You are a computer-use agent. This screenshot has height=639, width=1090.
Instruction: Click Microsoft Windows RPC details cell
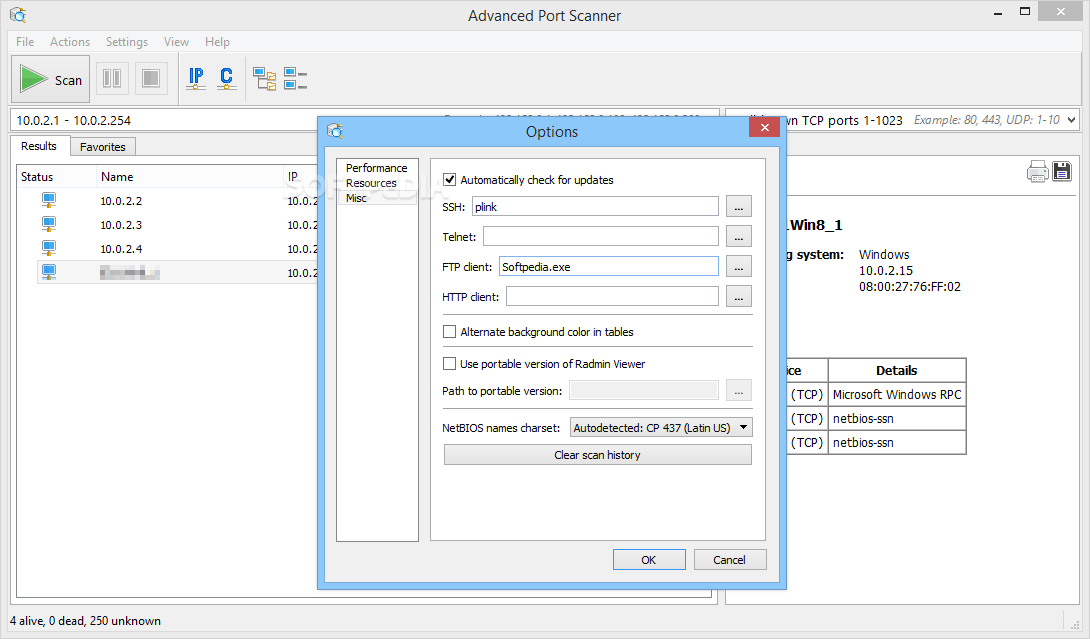click(897, 394)
